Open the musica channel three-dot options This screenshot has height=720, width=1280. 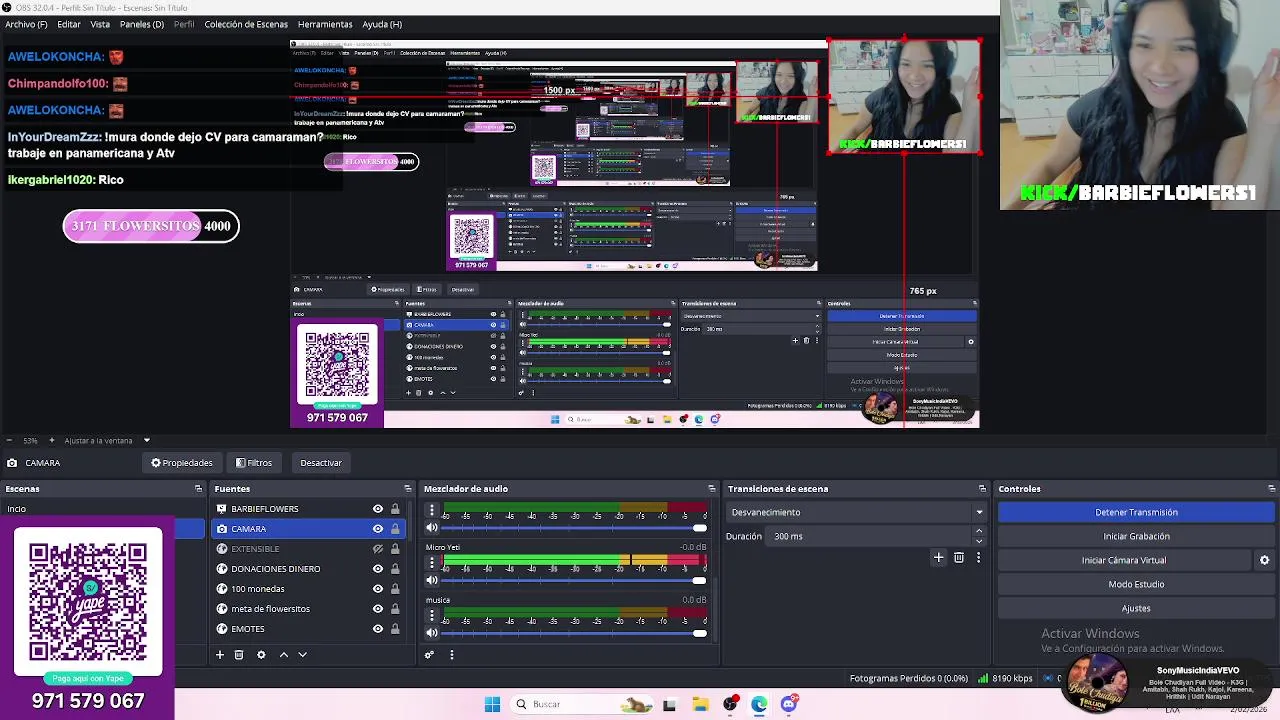click(432, 615)
